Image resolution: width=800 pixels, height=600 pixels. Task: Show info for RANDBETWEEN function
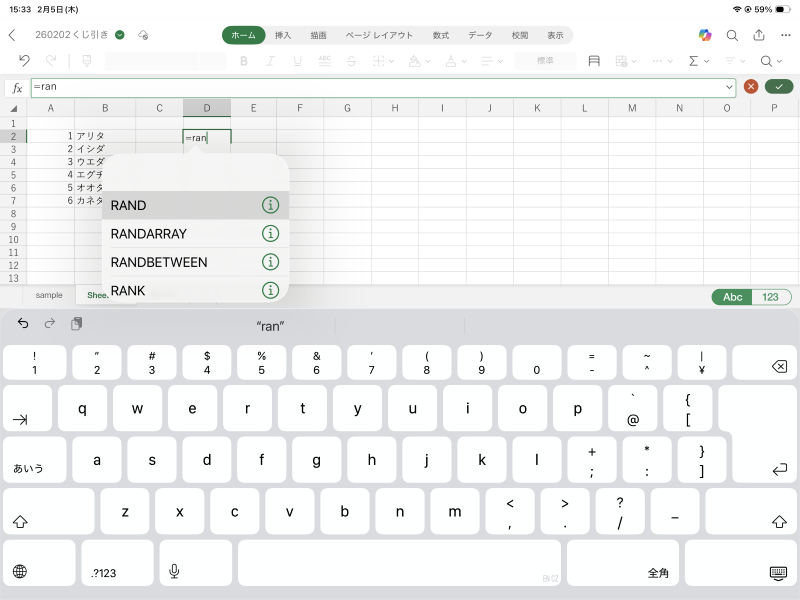point(269,262)
